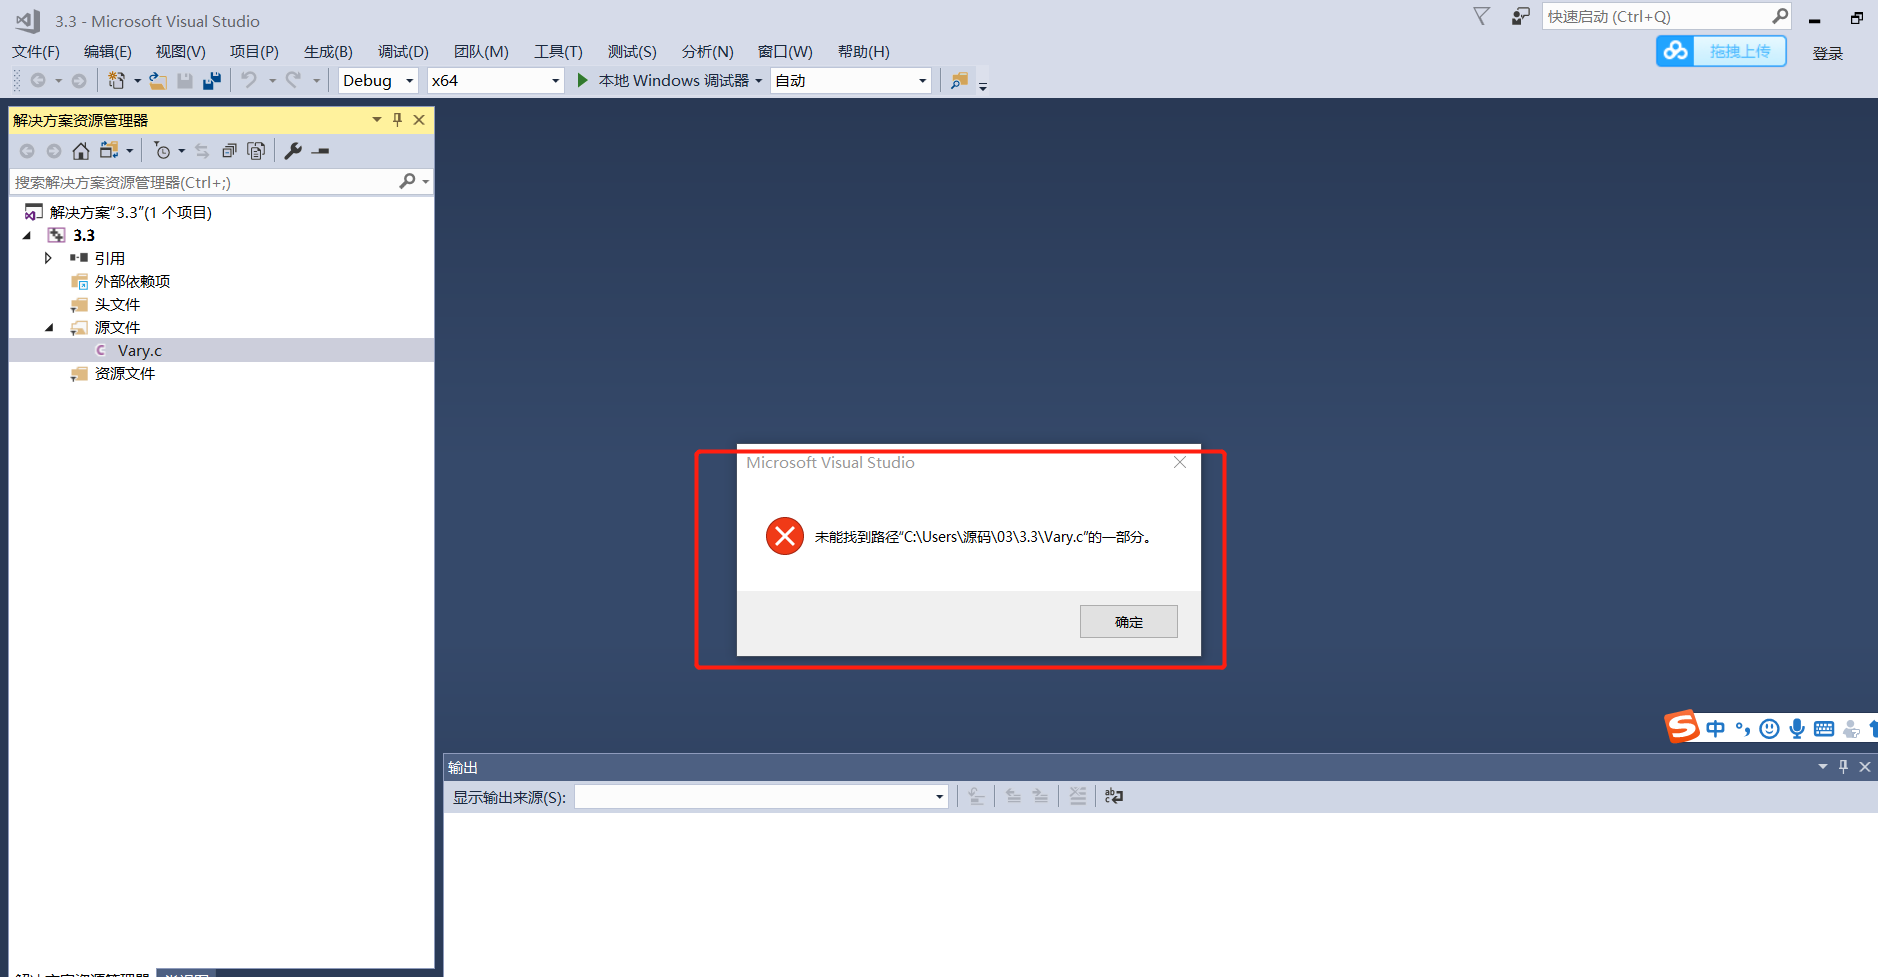
Task: Expand the 引用 tree node
Action: (x=48, y=258)
